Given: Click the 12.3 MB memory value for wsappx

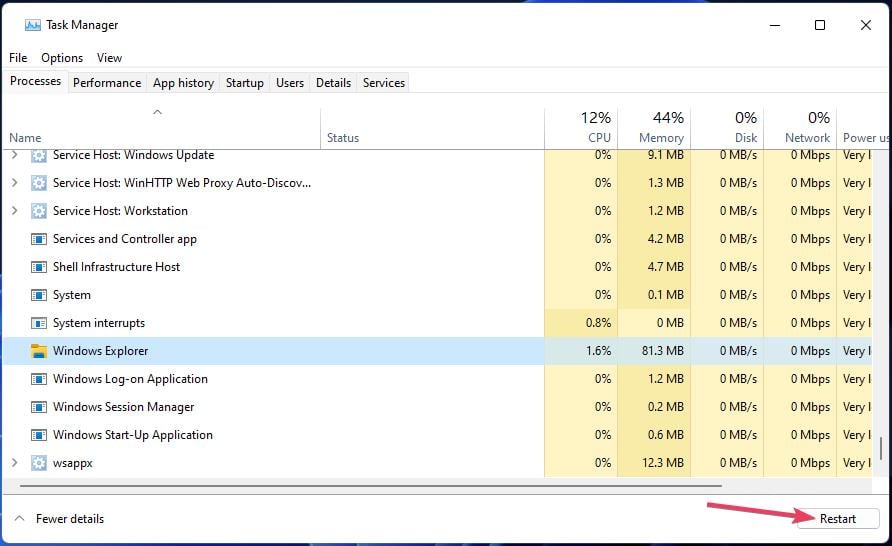Looking at the screenshot, I should pyautogui.click(x=663, y=463).
